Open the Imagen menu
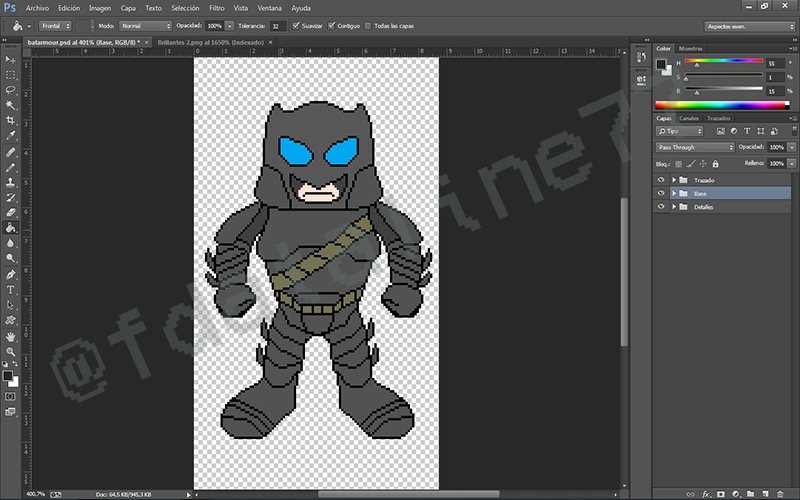Screen dimensions: 800x500 coord(100,8)
